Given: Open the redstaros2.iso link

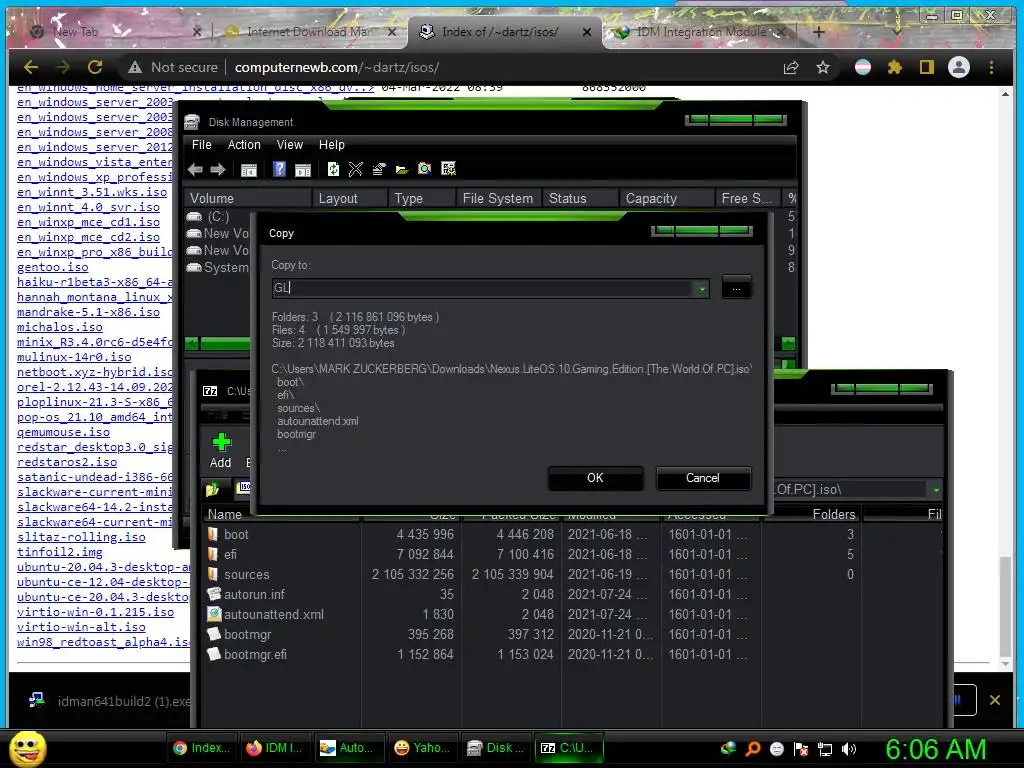Looking at the screenshot, I should [x=67, y=462].
